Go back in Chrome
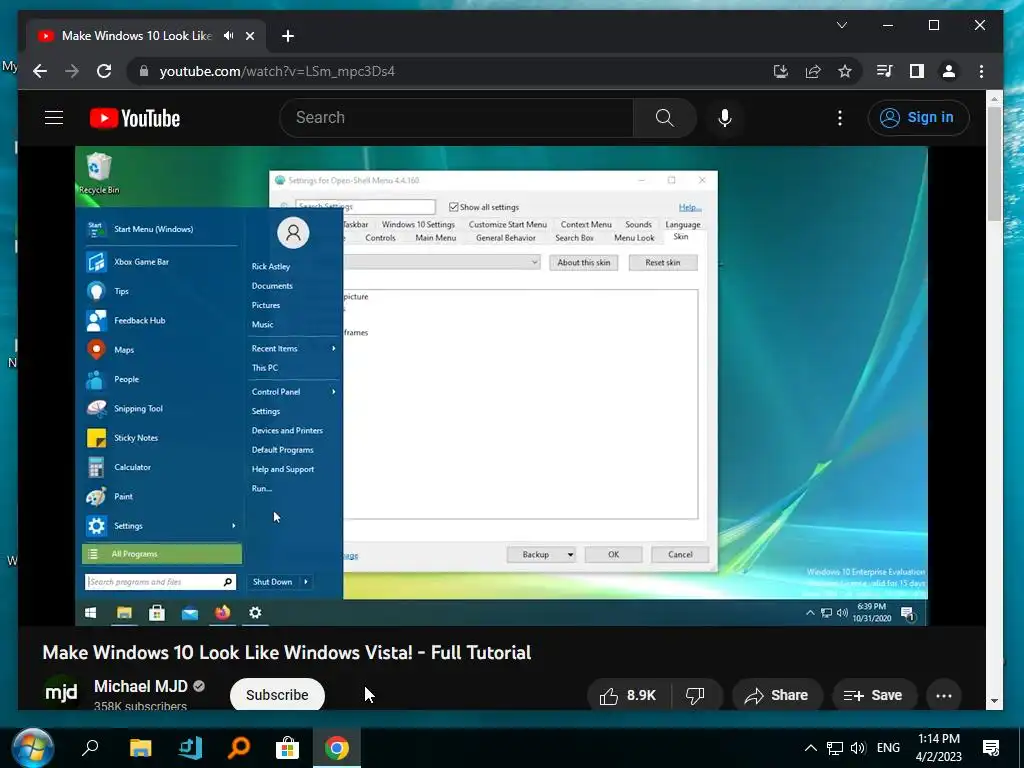 tap(40, 71)
